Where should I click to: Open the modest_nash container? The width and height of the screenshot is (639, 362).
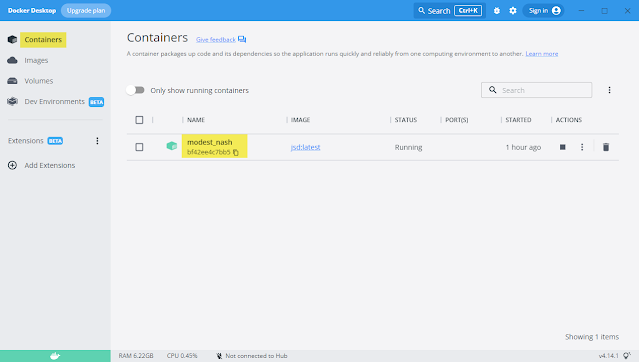click(210, 142)
